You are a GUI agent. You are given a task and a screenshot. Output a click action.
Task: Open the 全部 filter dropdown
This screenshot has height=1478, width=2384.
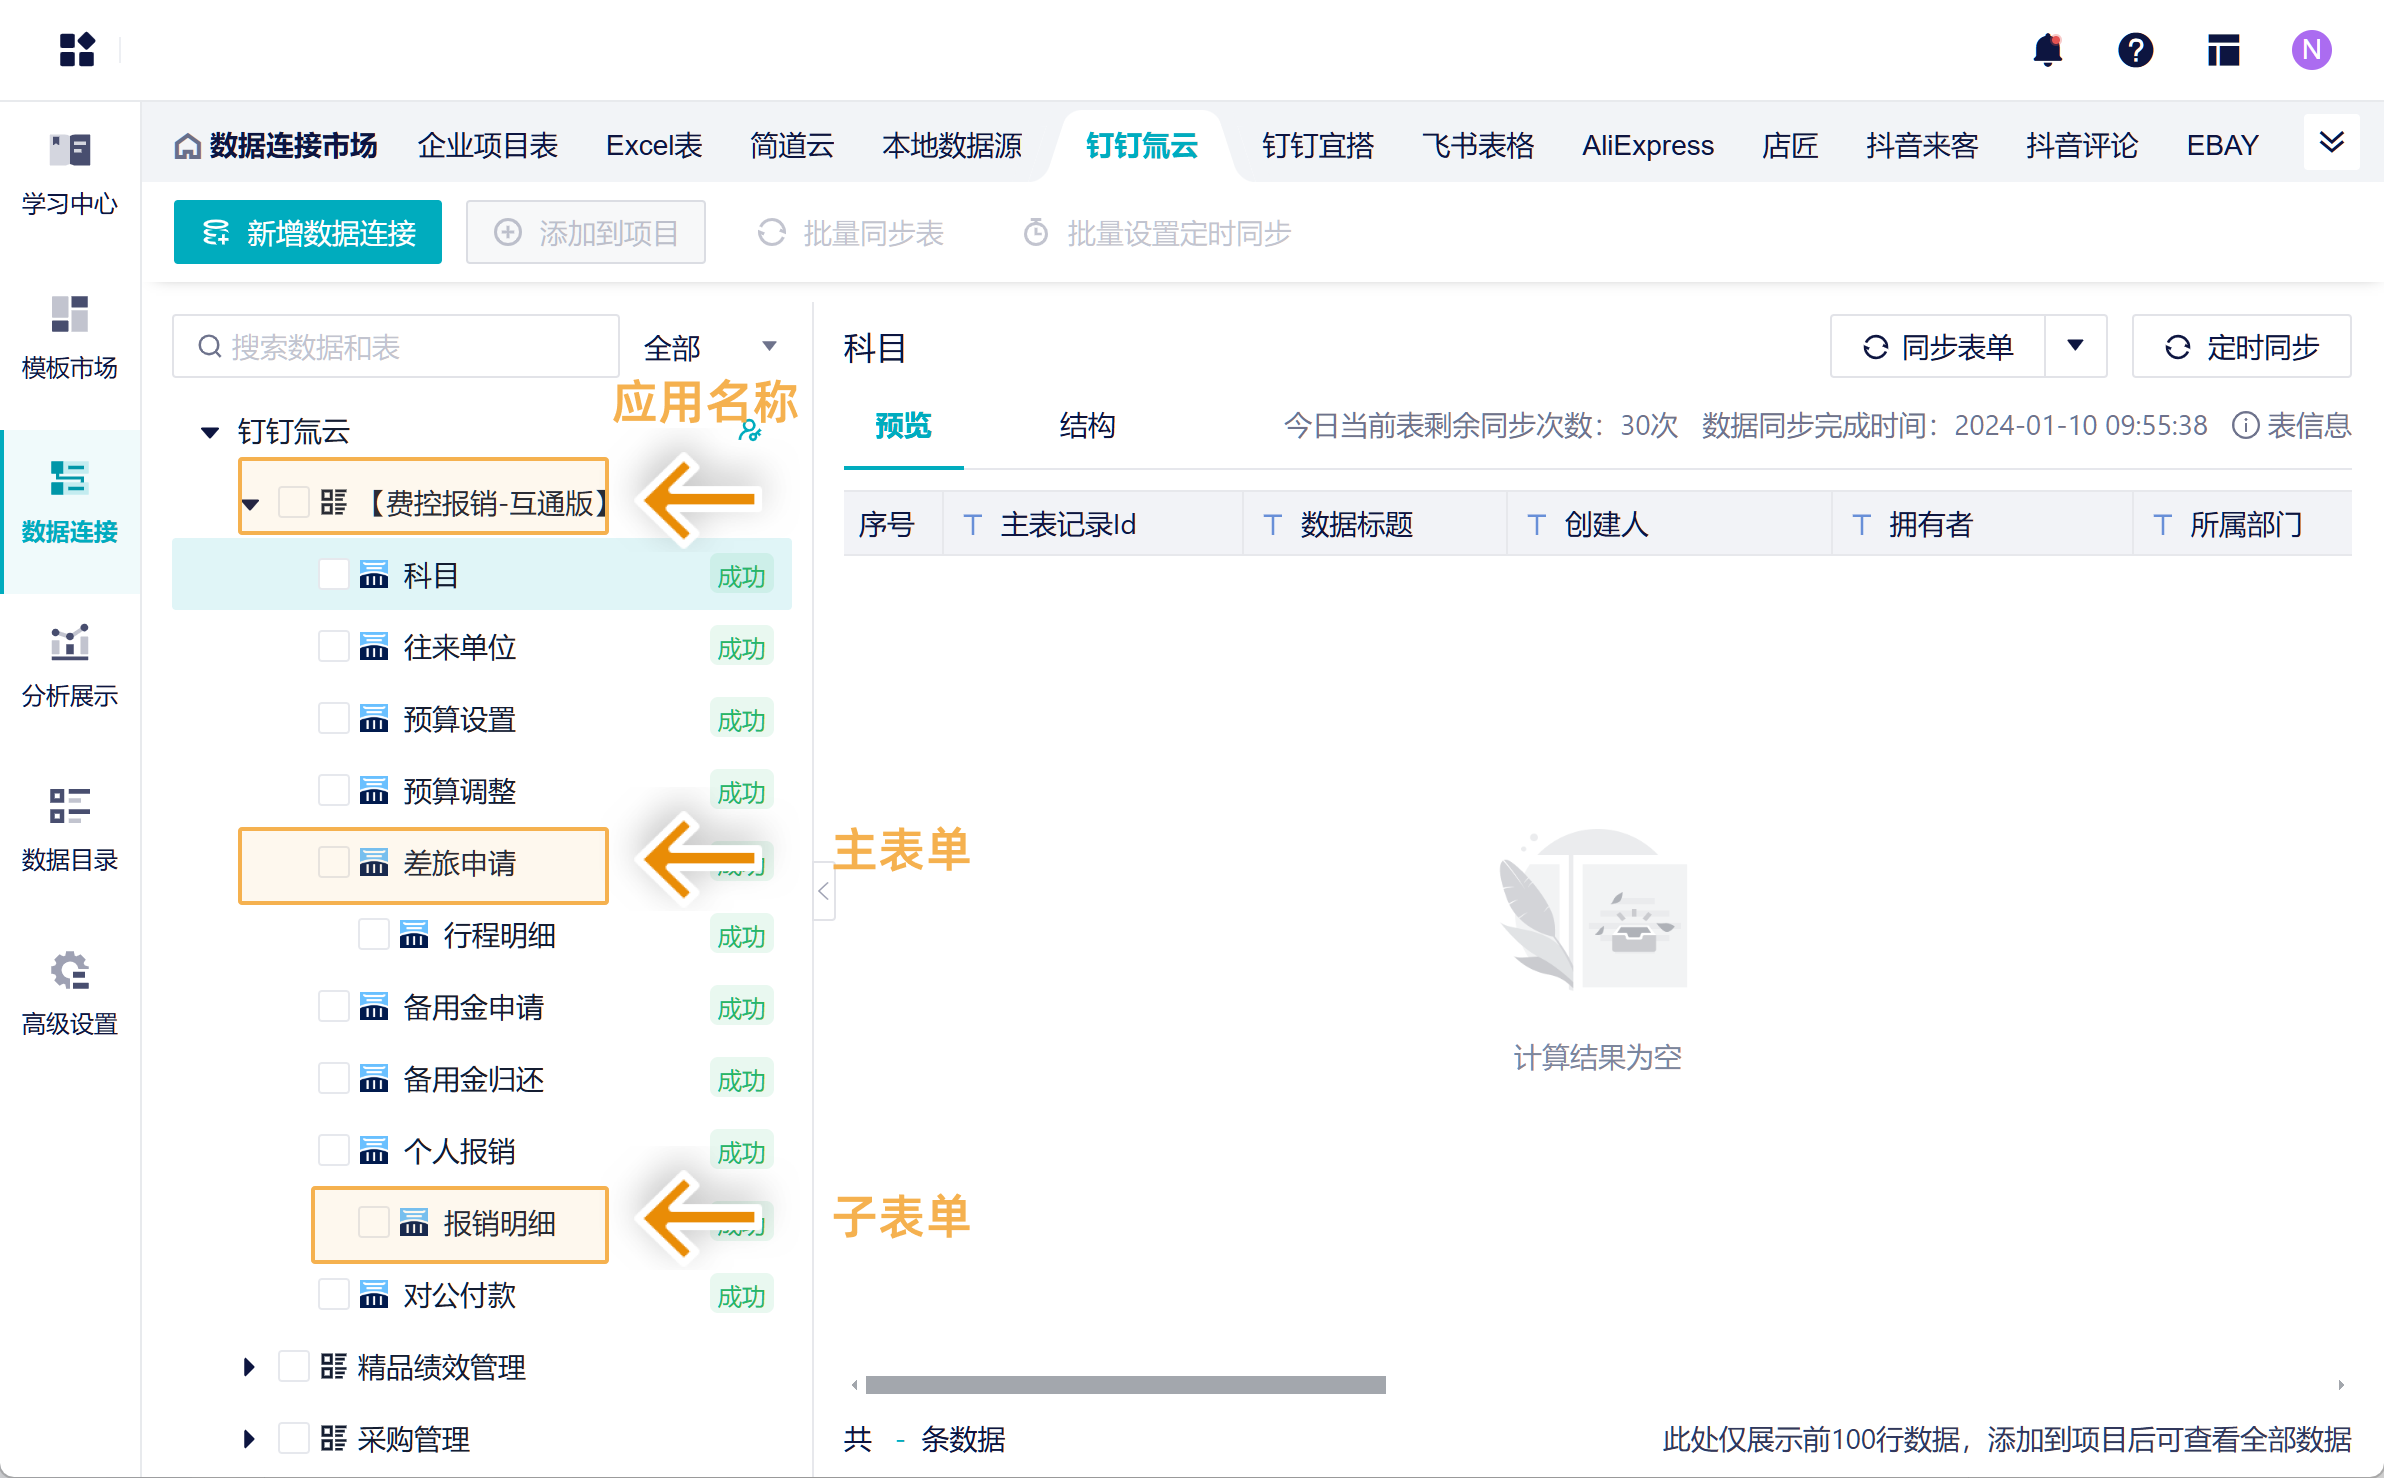coord(710,347)
